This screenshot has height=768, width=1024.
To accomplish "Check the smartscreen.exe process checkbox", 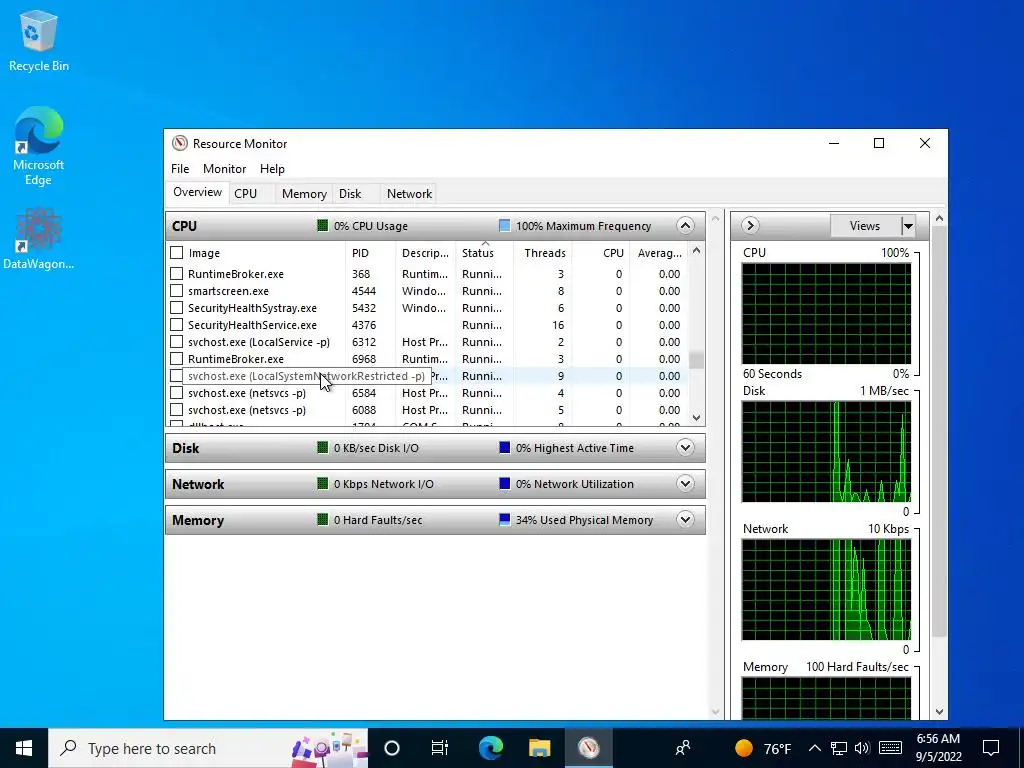I will pos(176,291).
